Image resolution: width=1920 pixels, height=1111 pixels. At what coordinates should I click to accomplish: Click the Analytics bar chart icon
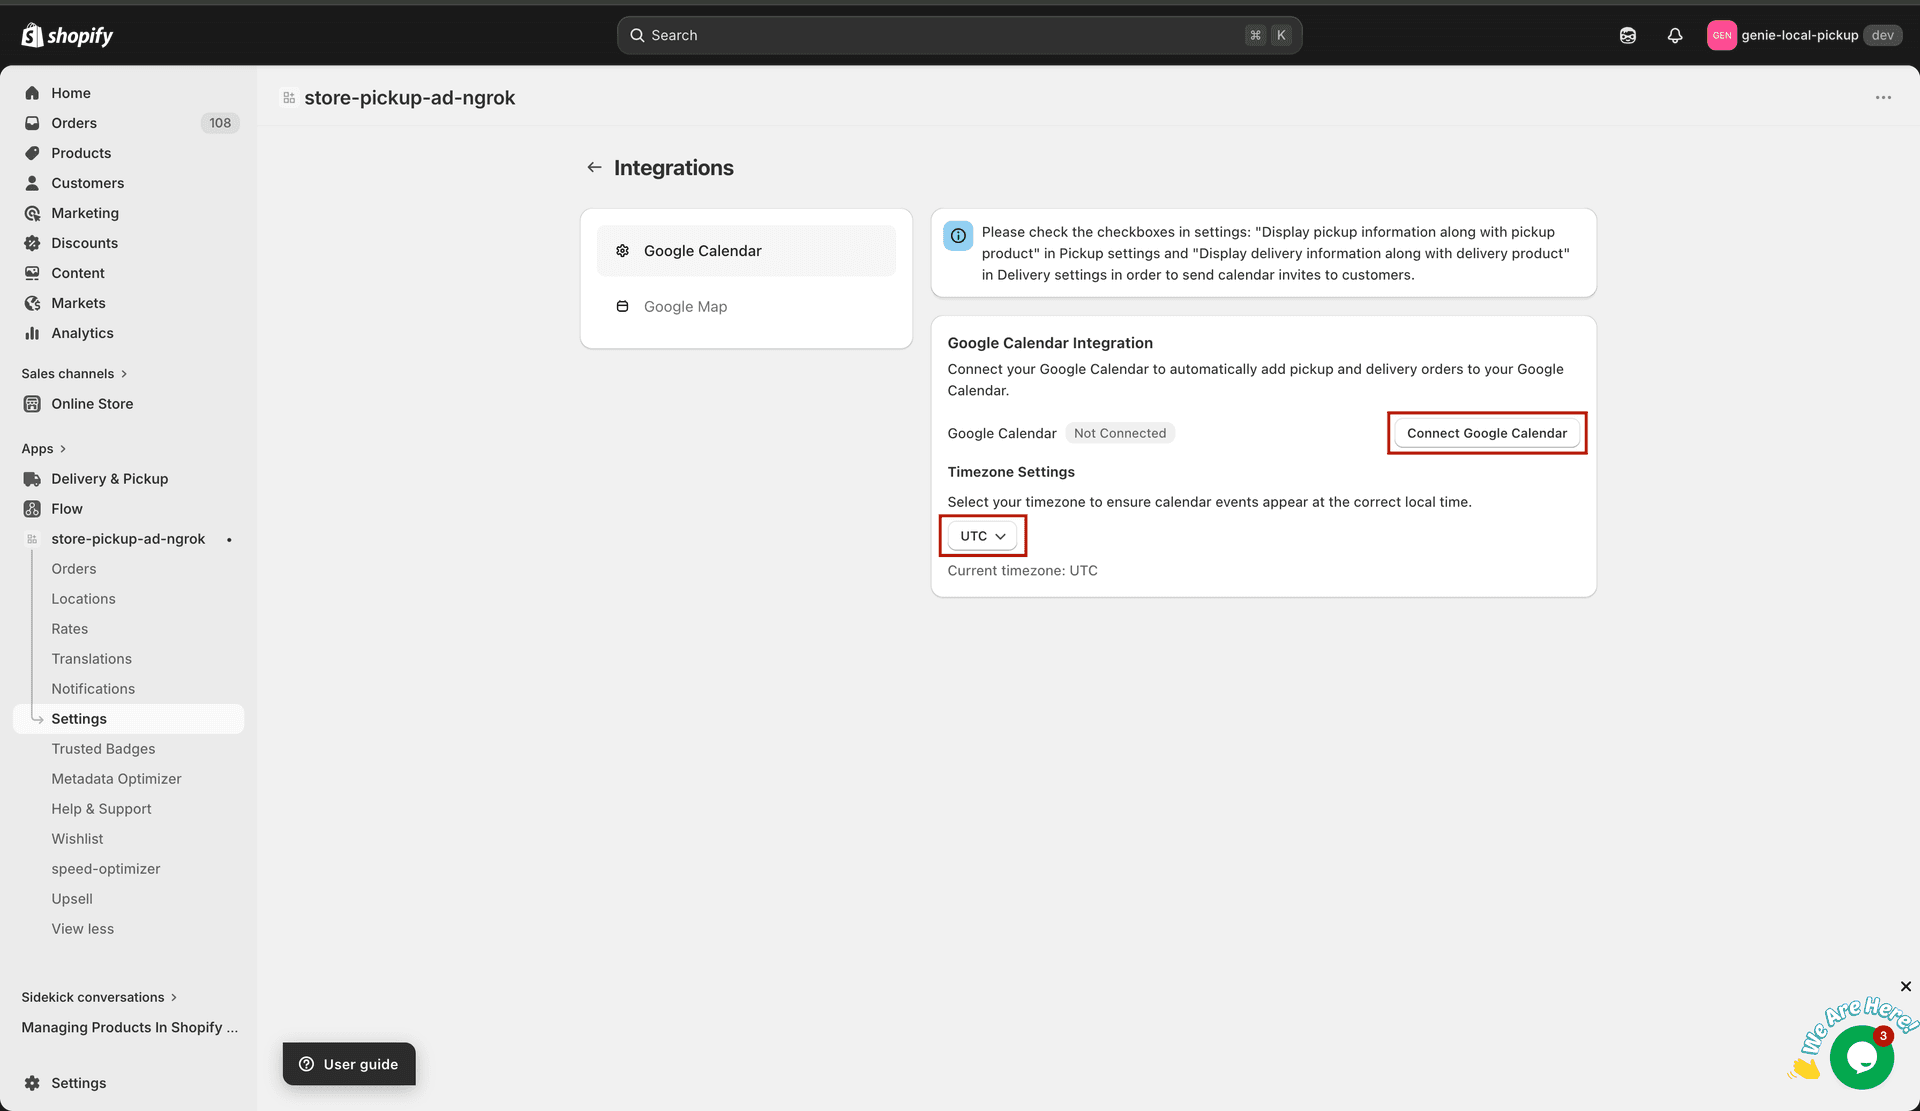(32, 333)
